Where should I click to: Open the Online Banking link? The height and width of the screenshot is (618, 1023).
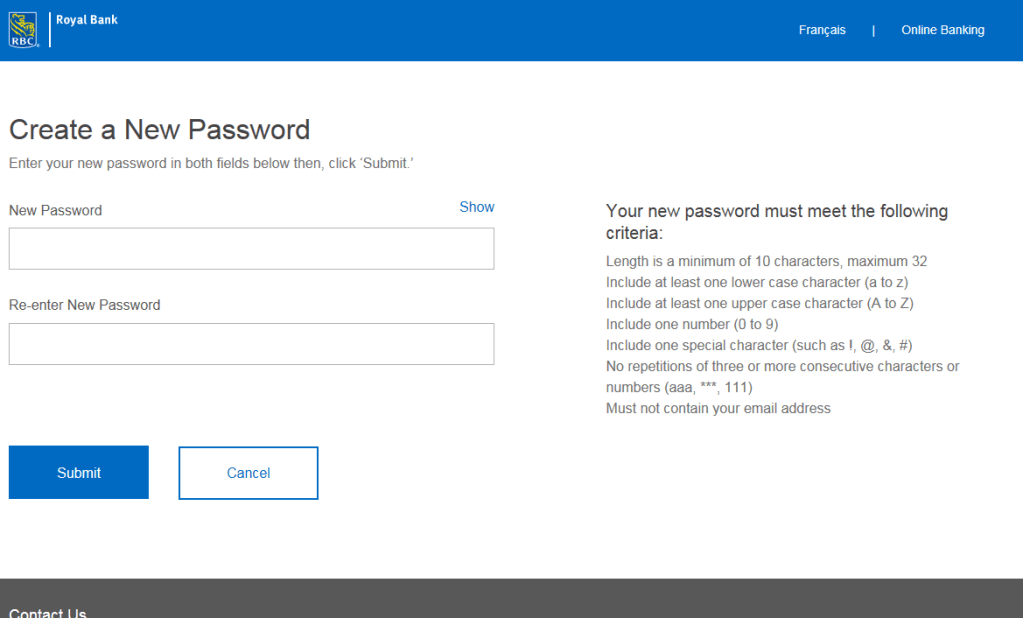coord(942,30)
